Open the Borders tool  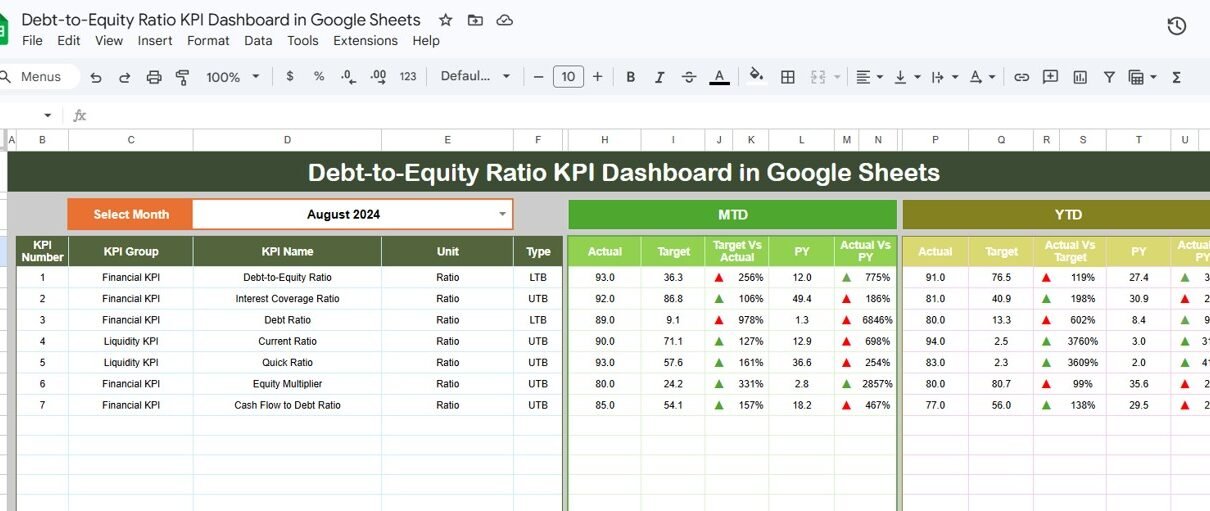coord(788,77)
